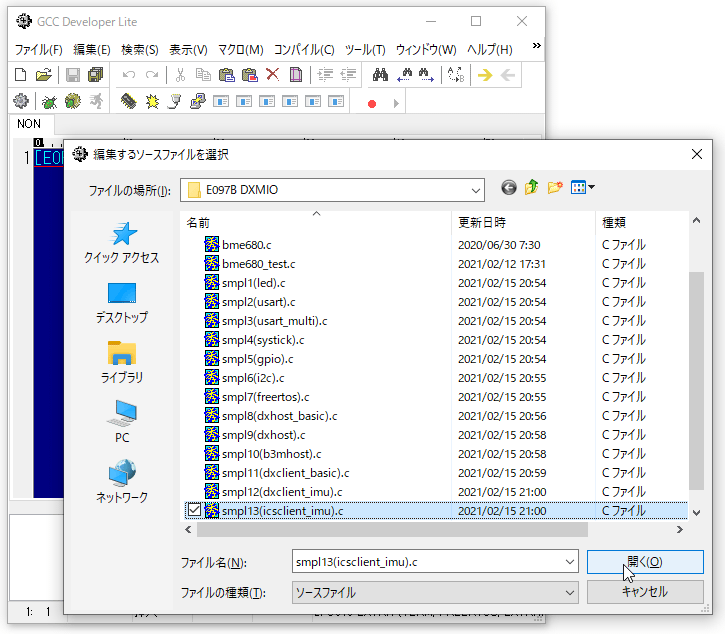
Task: Click the red record macro icon
Action: 372,103
